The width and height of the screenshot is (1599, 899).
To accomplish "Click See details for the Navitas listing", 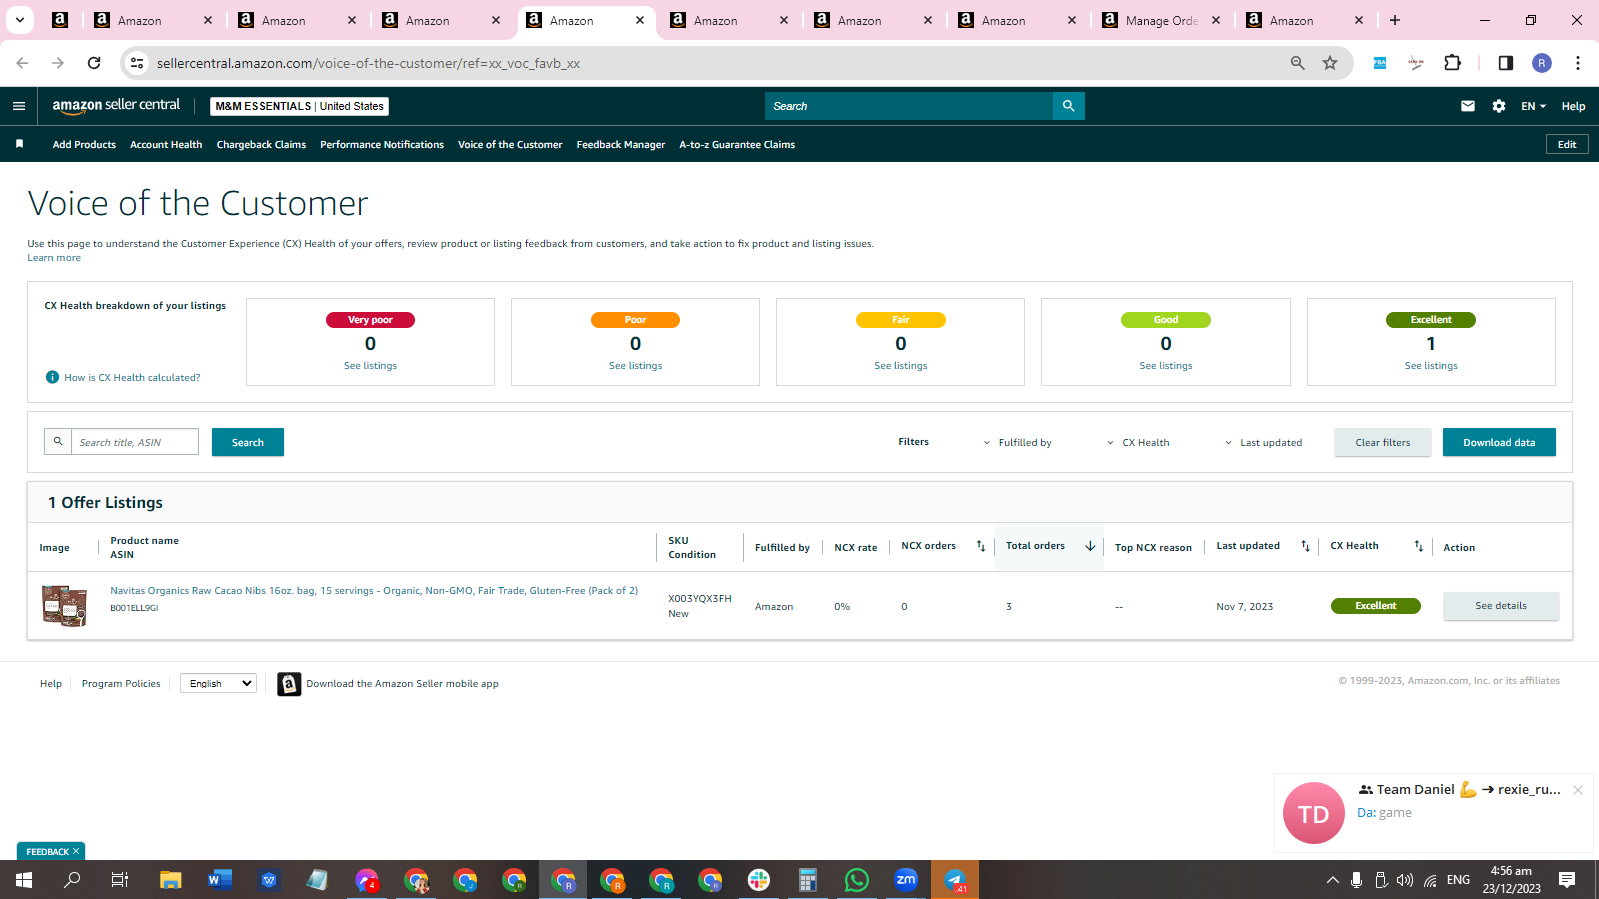I will pyautogui.click(x=1501, y=606).
